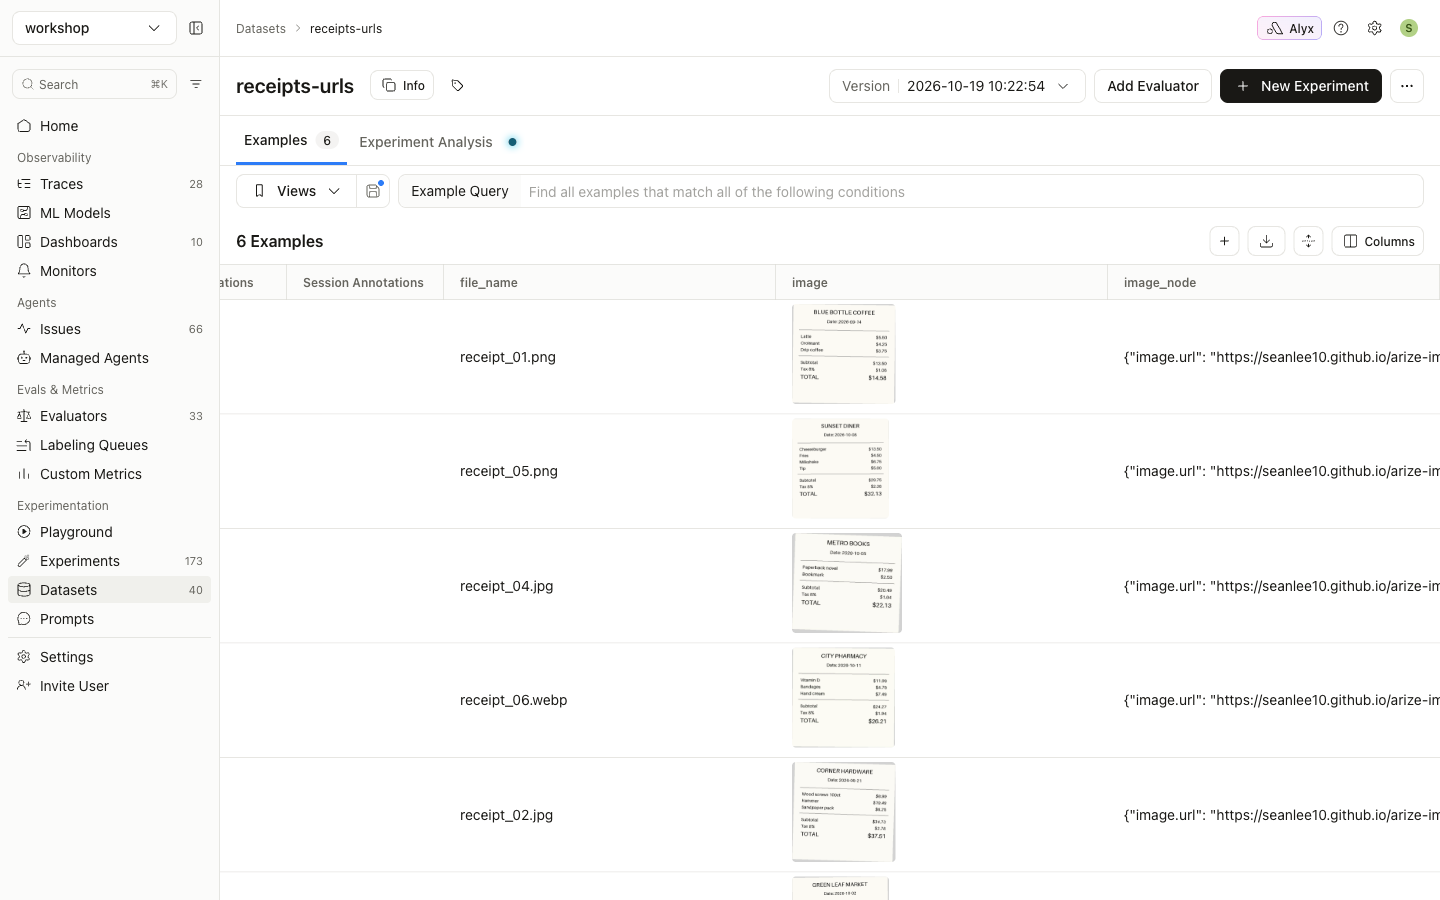Click the Info button
The image size is (1440, 900).
click(x=402, y=85)
